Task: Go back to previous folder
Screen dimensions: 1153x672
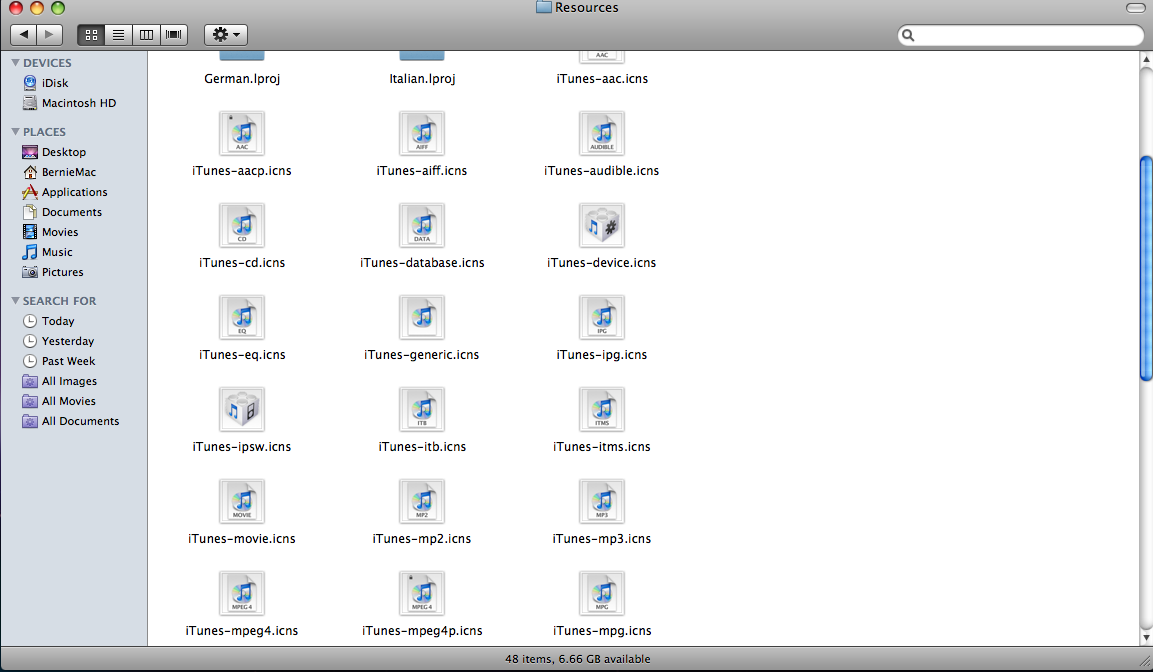Action: (24, 35)
